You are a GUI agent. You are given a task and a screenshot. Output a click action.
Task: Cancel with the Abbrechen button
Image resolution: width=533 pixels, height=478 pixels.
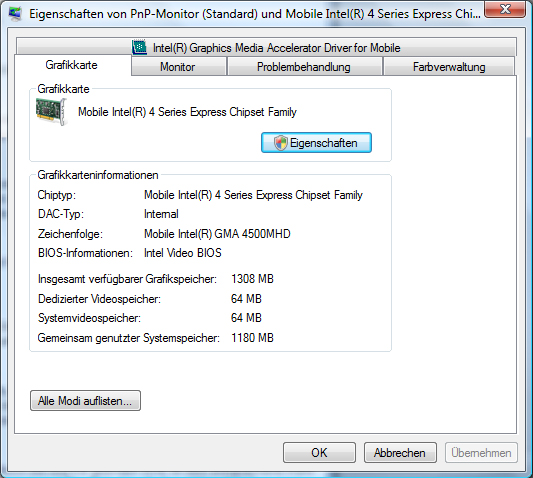(400, 453)
